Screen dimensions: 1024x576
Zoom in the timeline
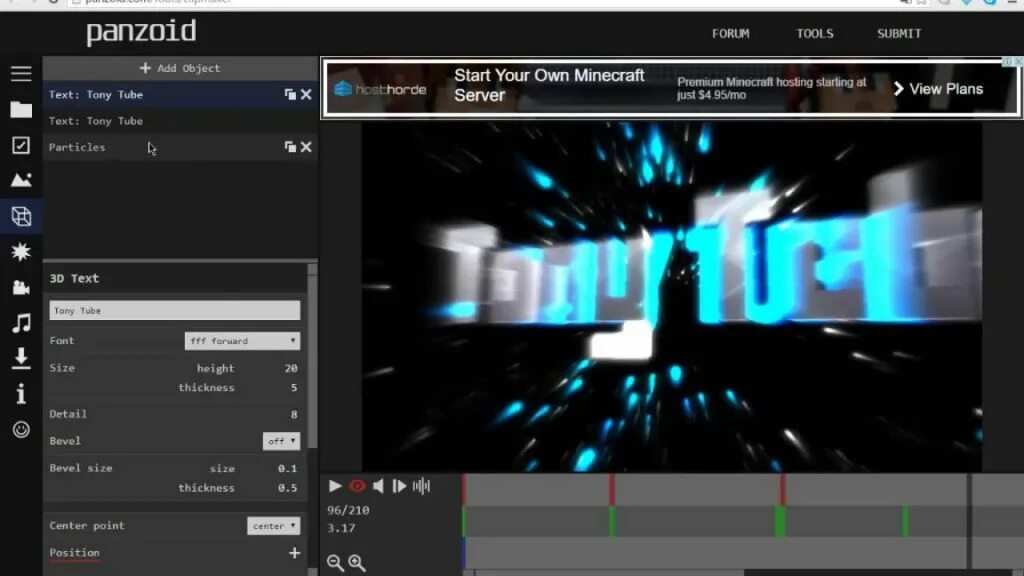357,562
